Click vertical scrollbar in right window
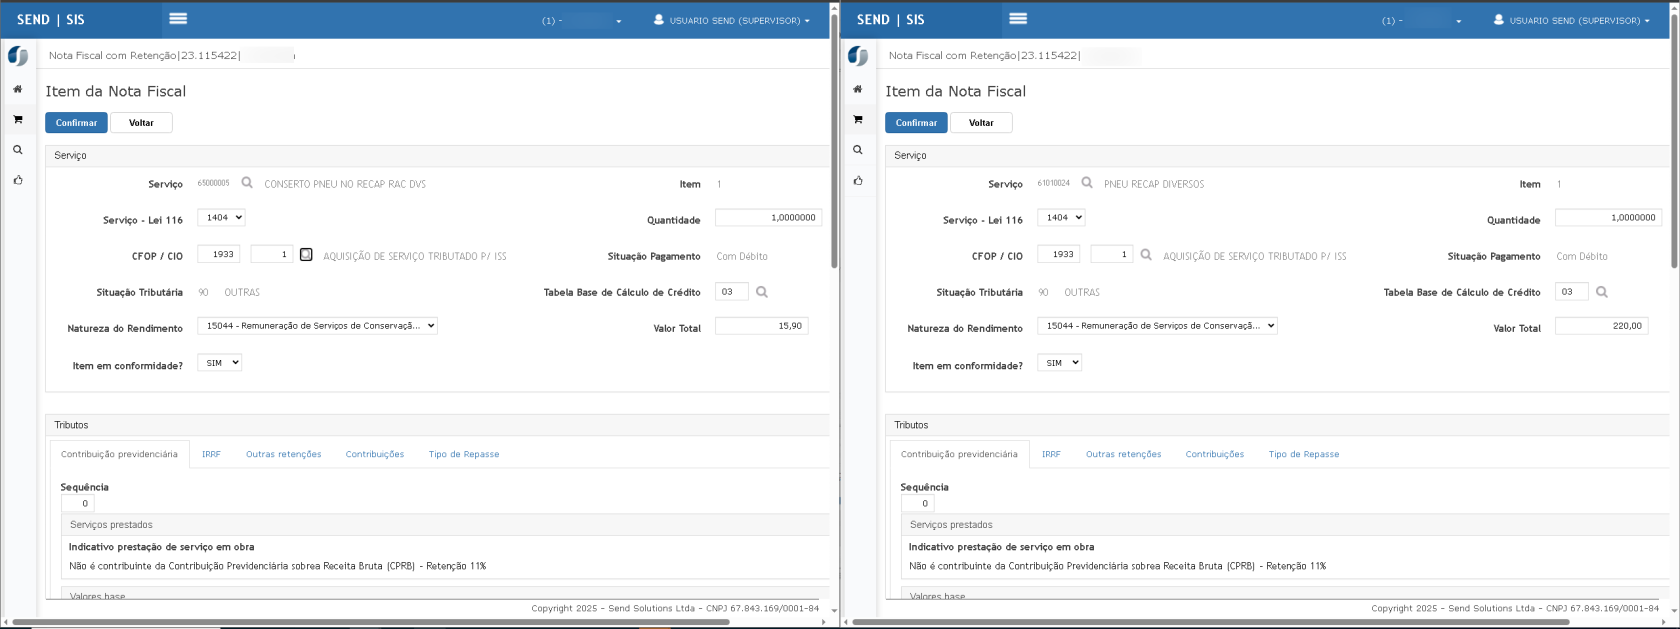Screen dimensions: 1680x629 (x=1674, y=140)
